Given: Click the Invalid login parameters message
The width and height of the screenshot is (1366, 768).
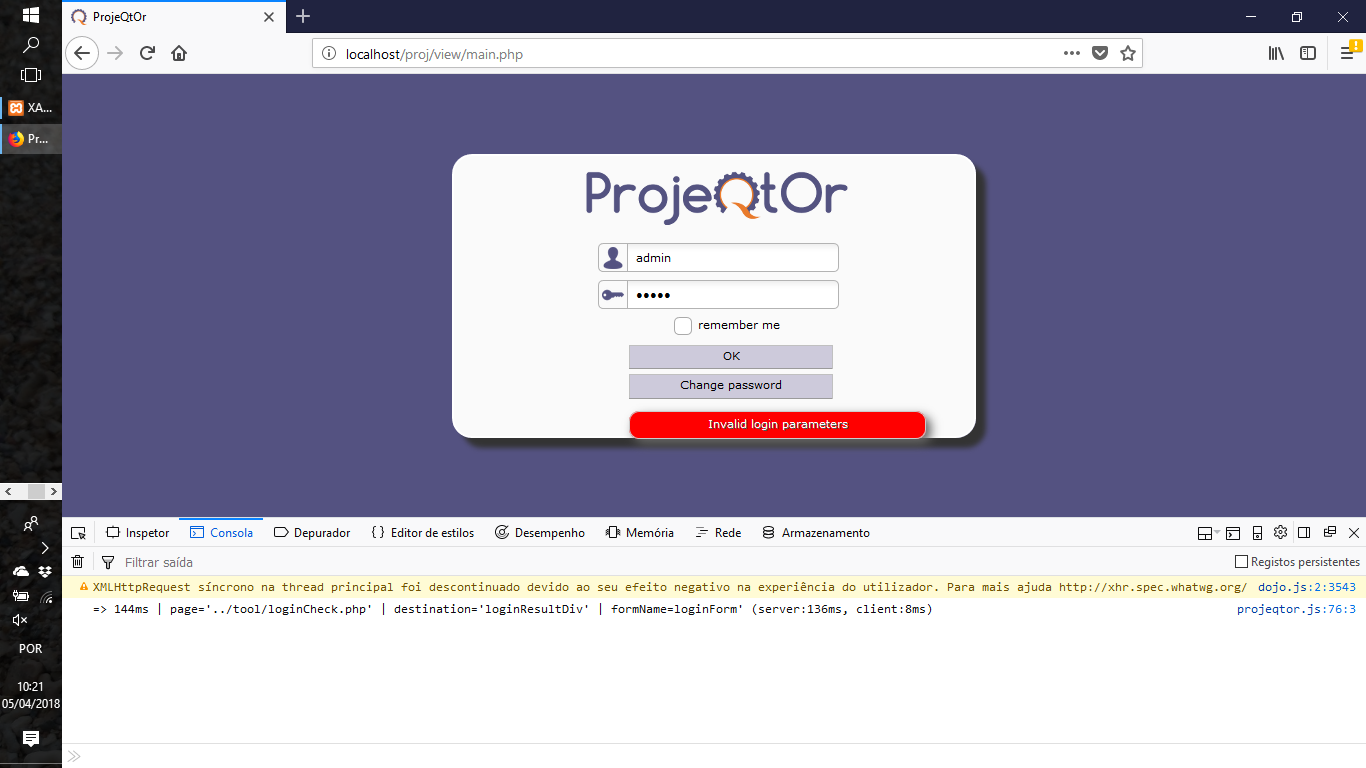Looking at the screenshot, I should pyautogui.click(x=777, y=425).
